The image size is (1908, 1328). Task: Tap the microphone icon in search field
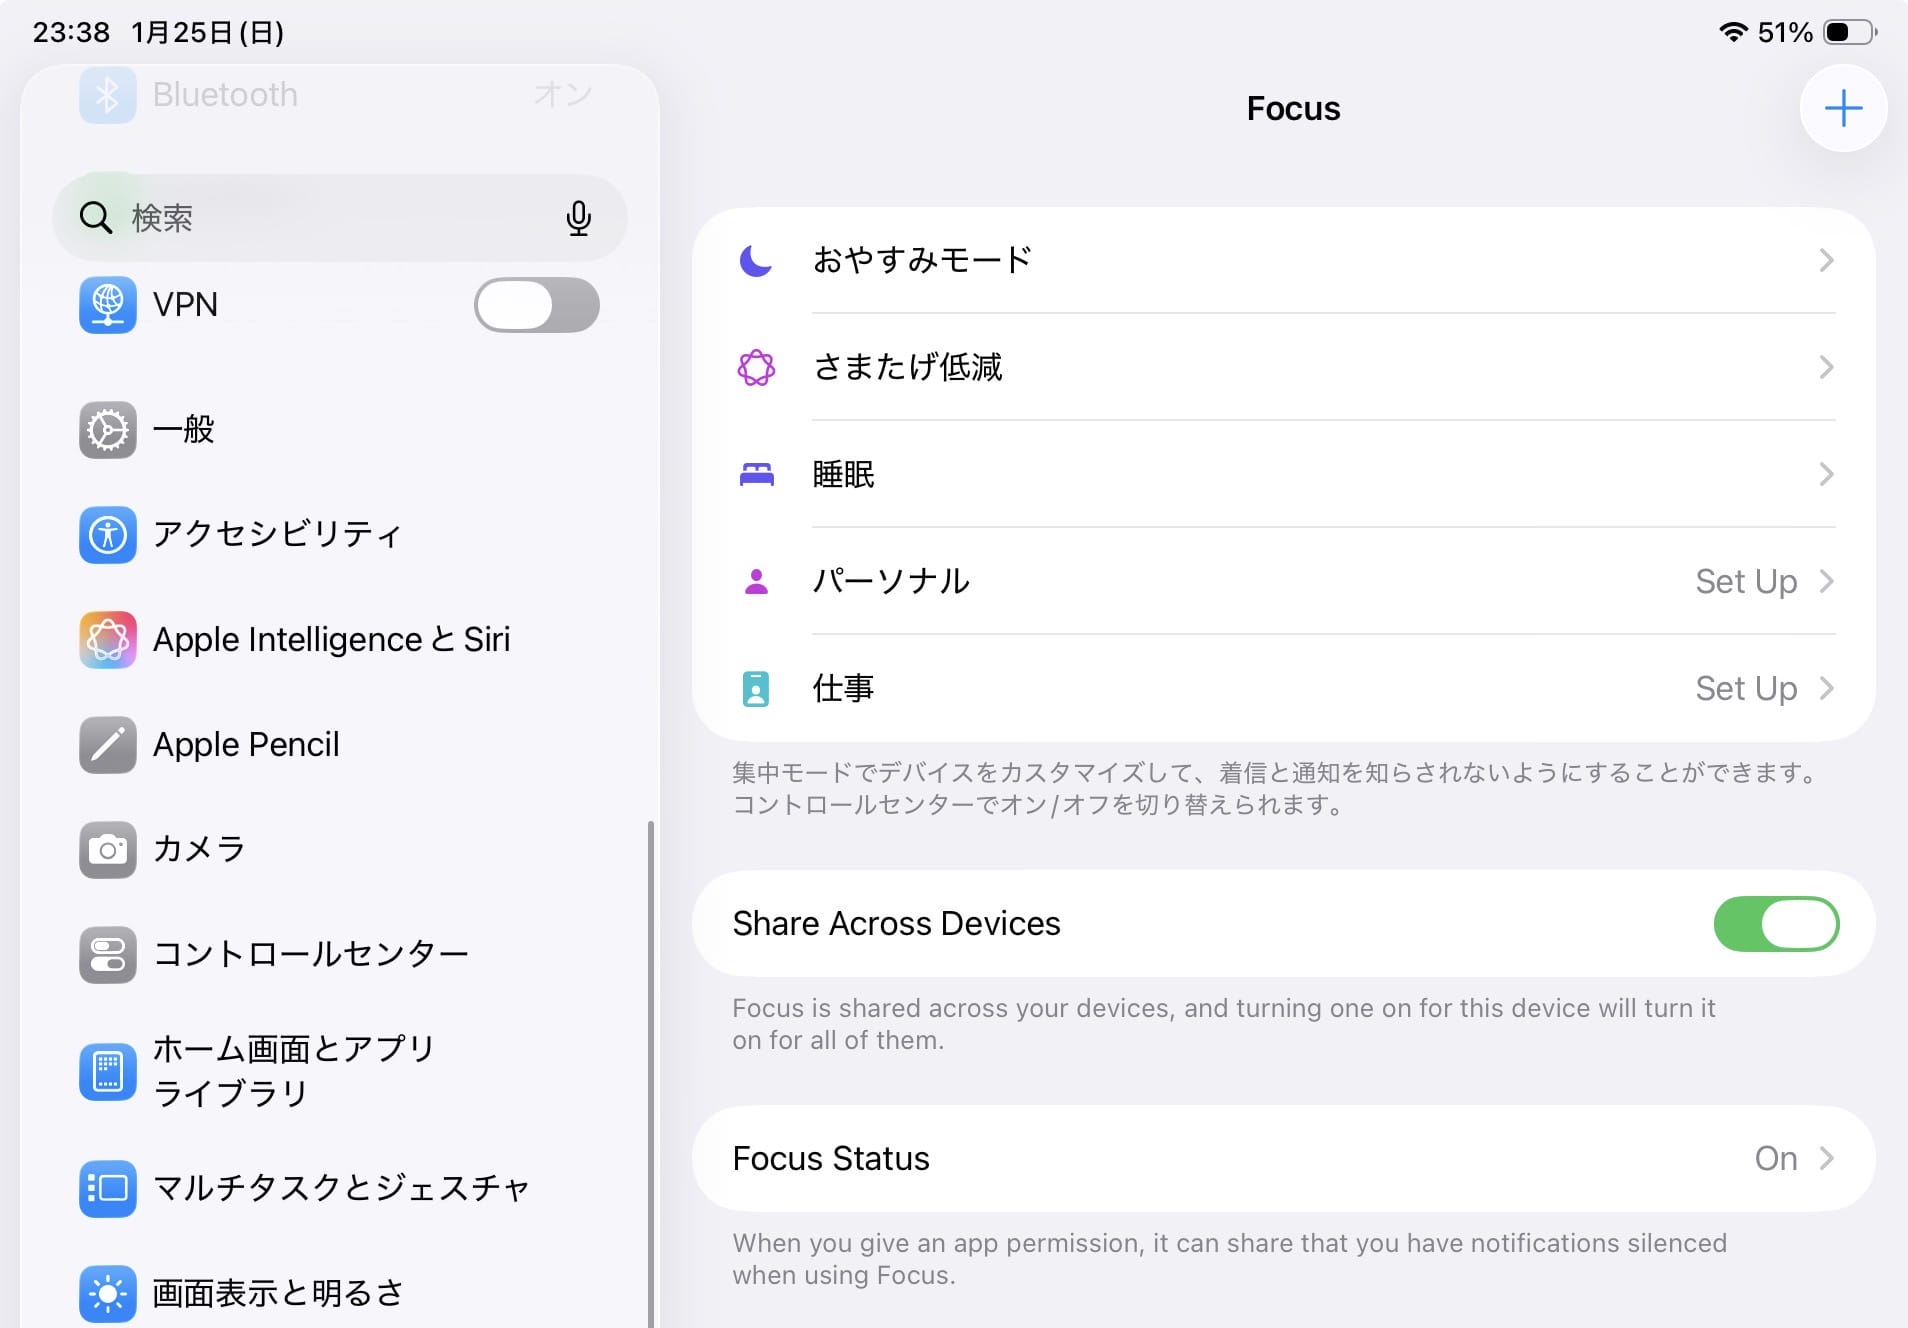pos(578,218)
